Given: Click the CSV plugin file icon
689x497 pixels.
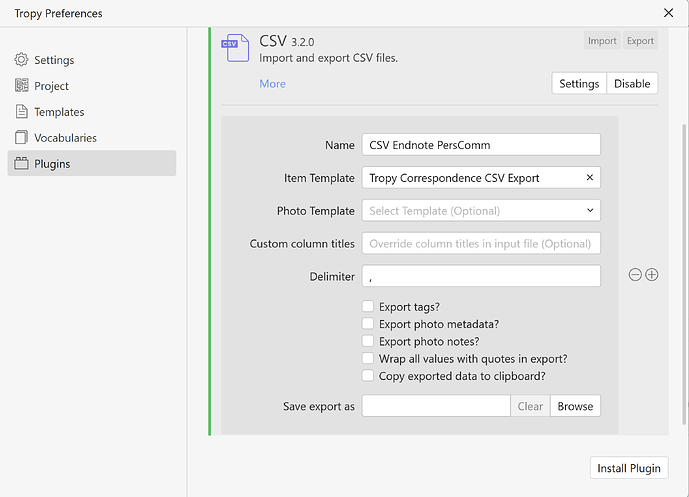Looking at the screenshot, I should point(236,48).
